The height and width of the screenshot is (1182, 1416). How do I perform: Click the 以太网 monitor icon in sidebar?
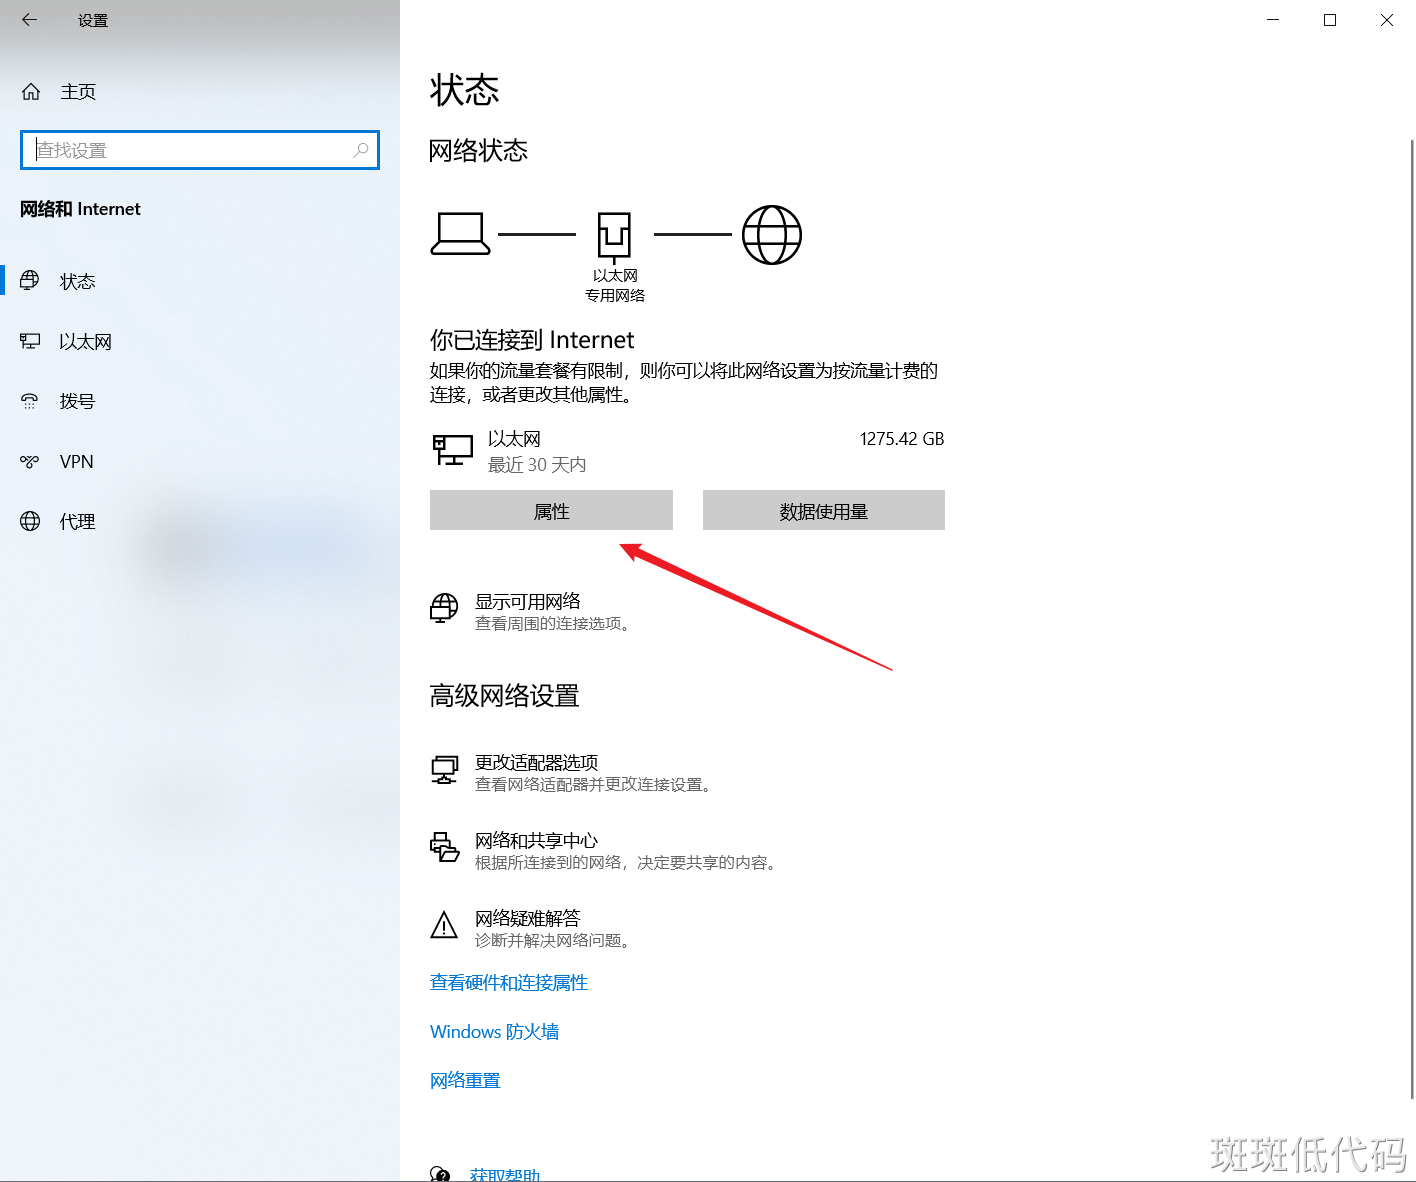30,342
